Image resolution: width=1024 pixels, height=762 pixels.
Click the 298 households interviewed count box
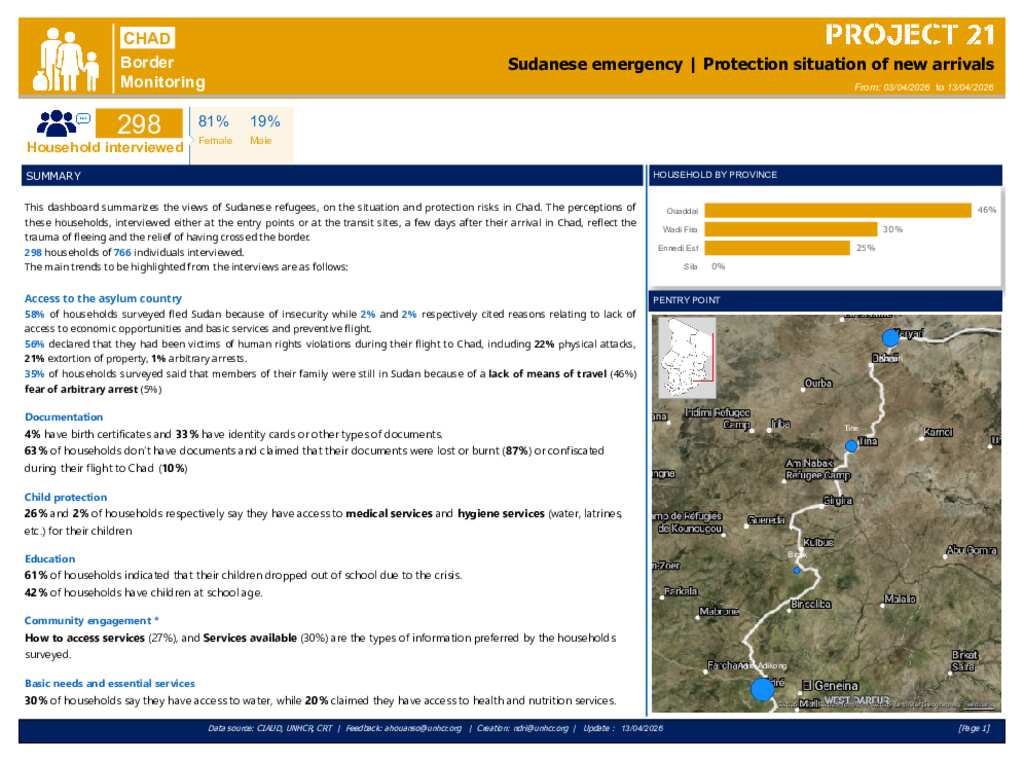click(x=139, y=124)
